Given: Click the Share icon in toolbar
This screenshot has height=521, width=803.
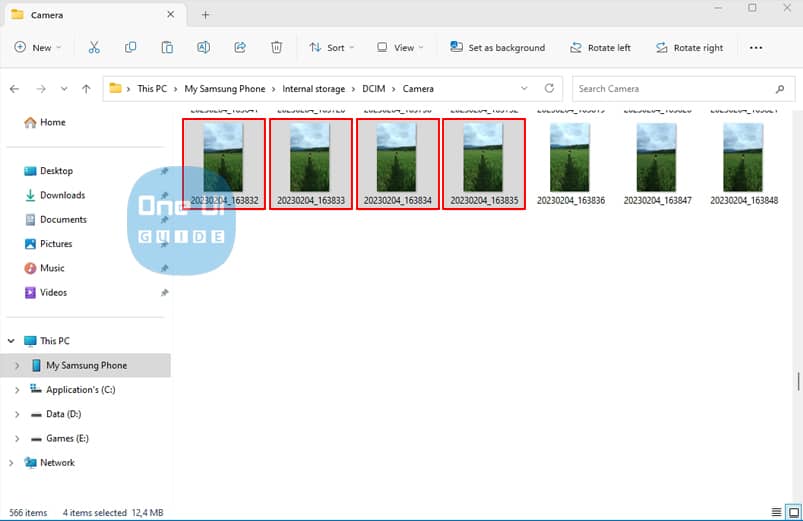Looking at the screenshot, I should 240,47.
